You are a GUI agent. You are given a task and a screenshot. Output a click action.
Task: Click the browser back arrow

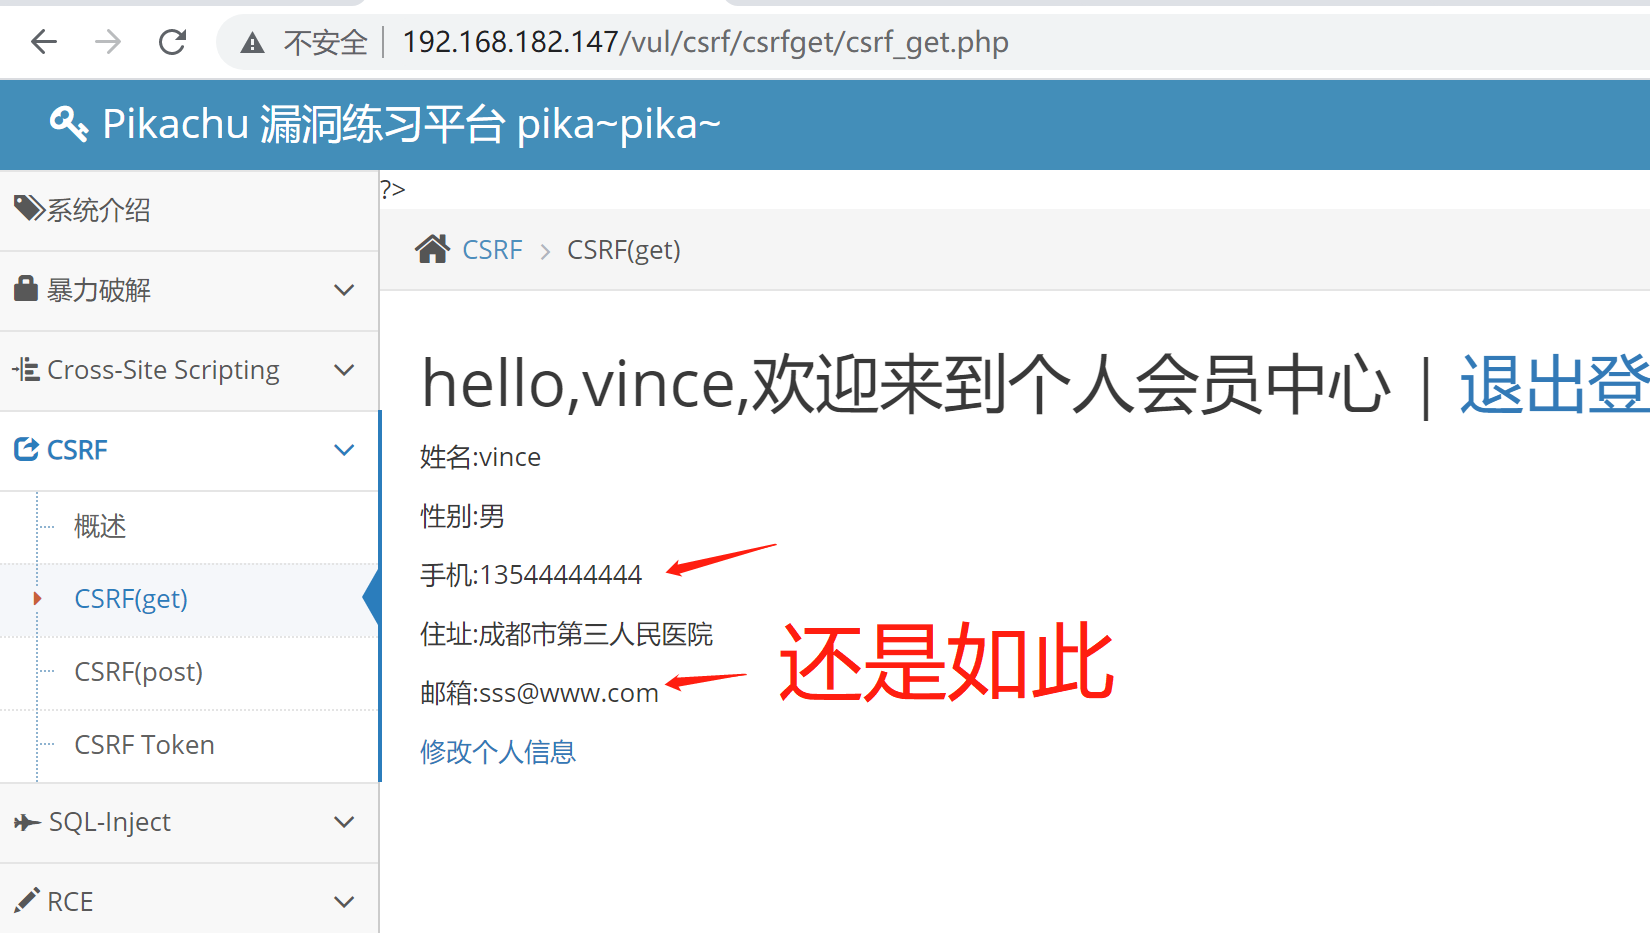pyautogui.click(x=44, y=42)
